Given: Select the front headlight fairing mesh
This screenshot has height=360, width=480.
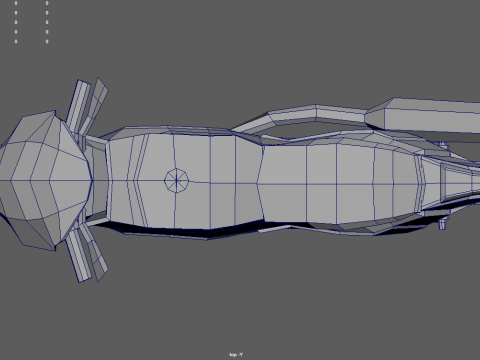Looking at the screenshot, I should coord(46,181).
